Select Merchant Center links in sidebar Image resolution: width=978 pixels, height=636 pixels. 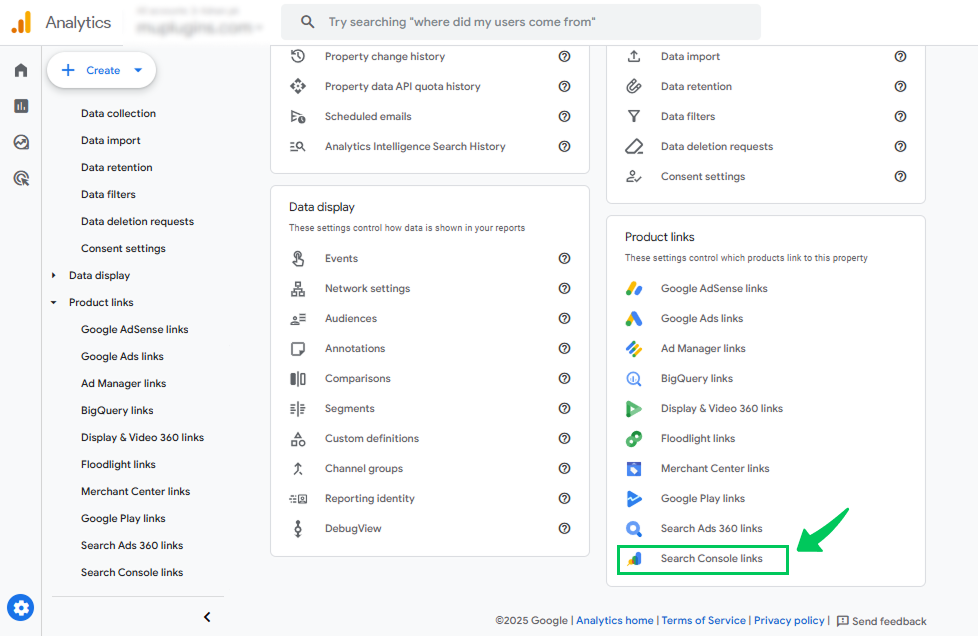tap(135, 491)
